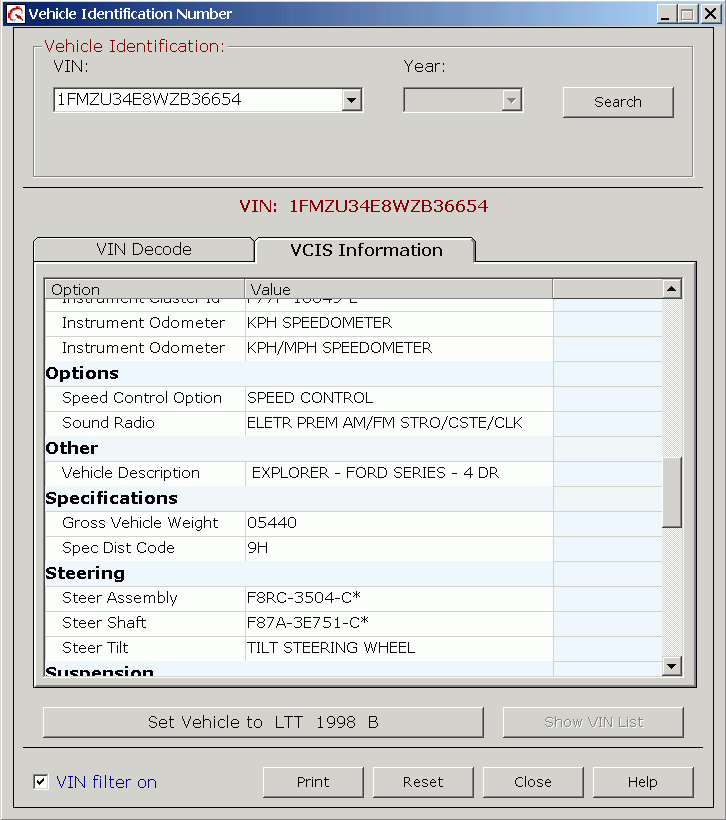Select the VCIS Information tab
This screenshot has height=820, width=726.
(366, 250)
